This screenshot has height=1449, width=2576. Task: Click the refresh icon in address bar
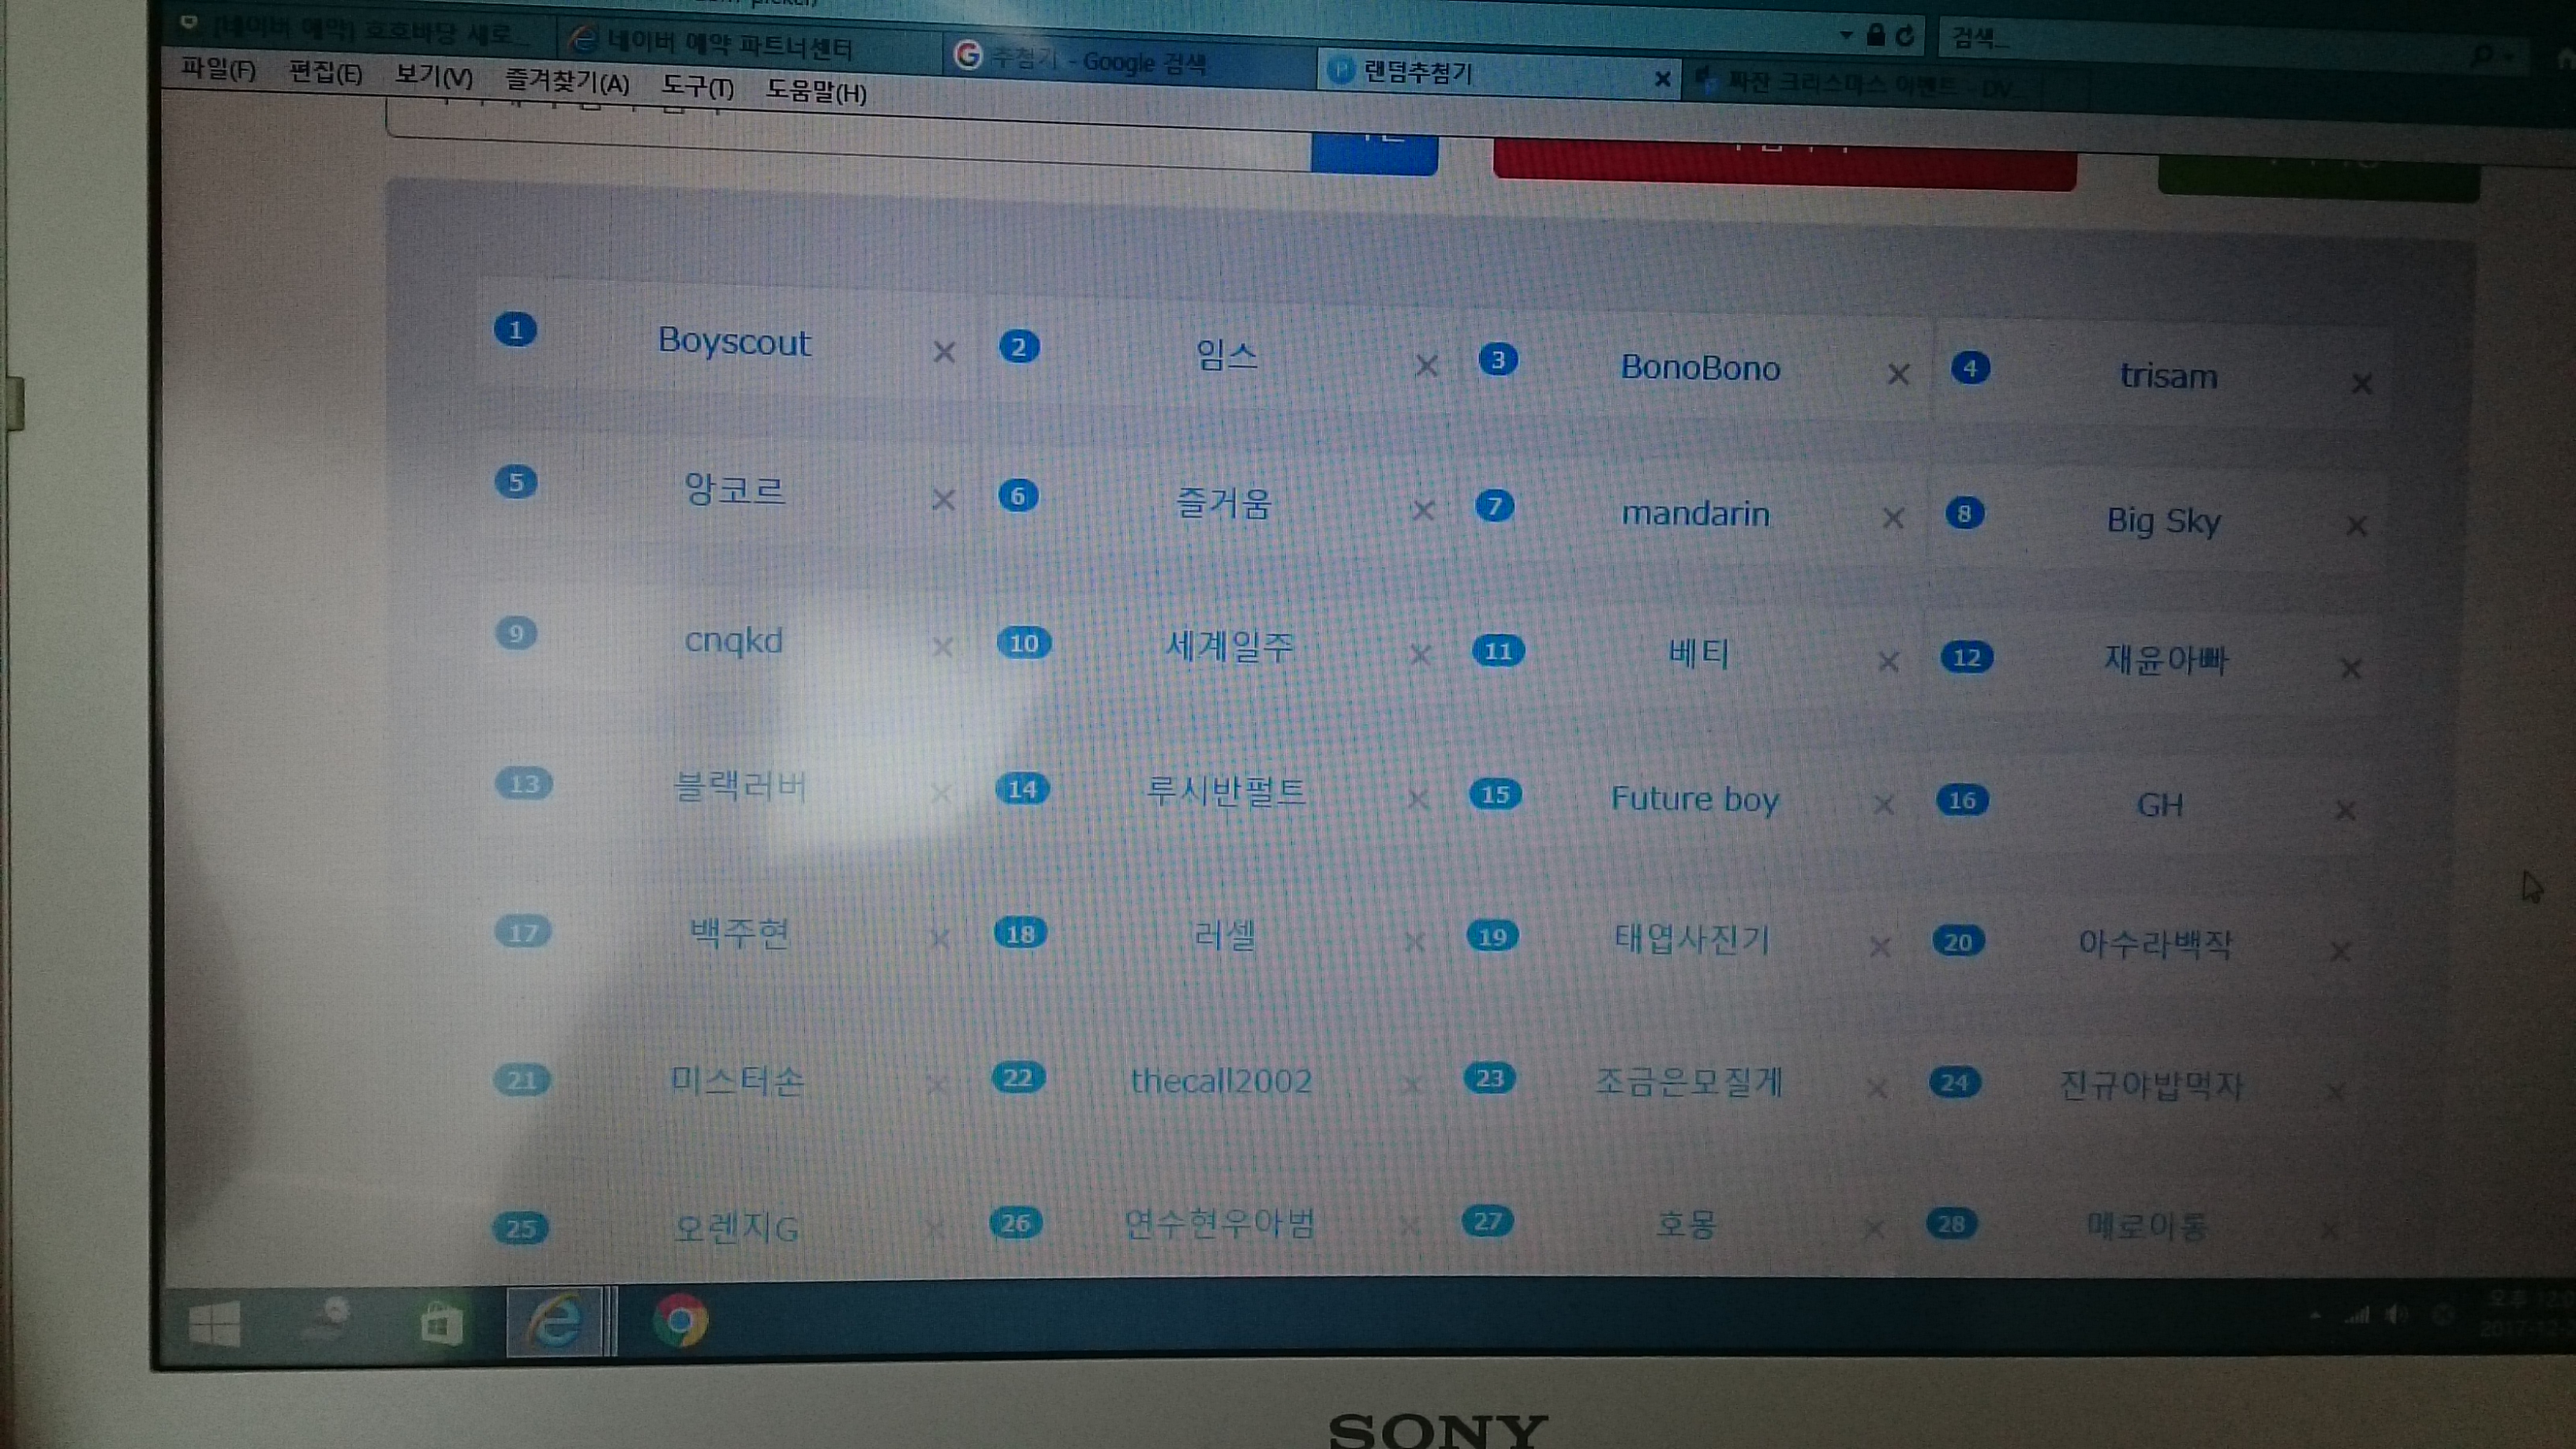tap(1905, 36)
